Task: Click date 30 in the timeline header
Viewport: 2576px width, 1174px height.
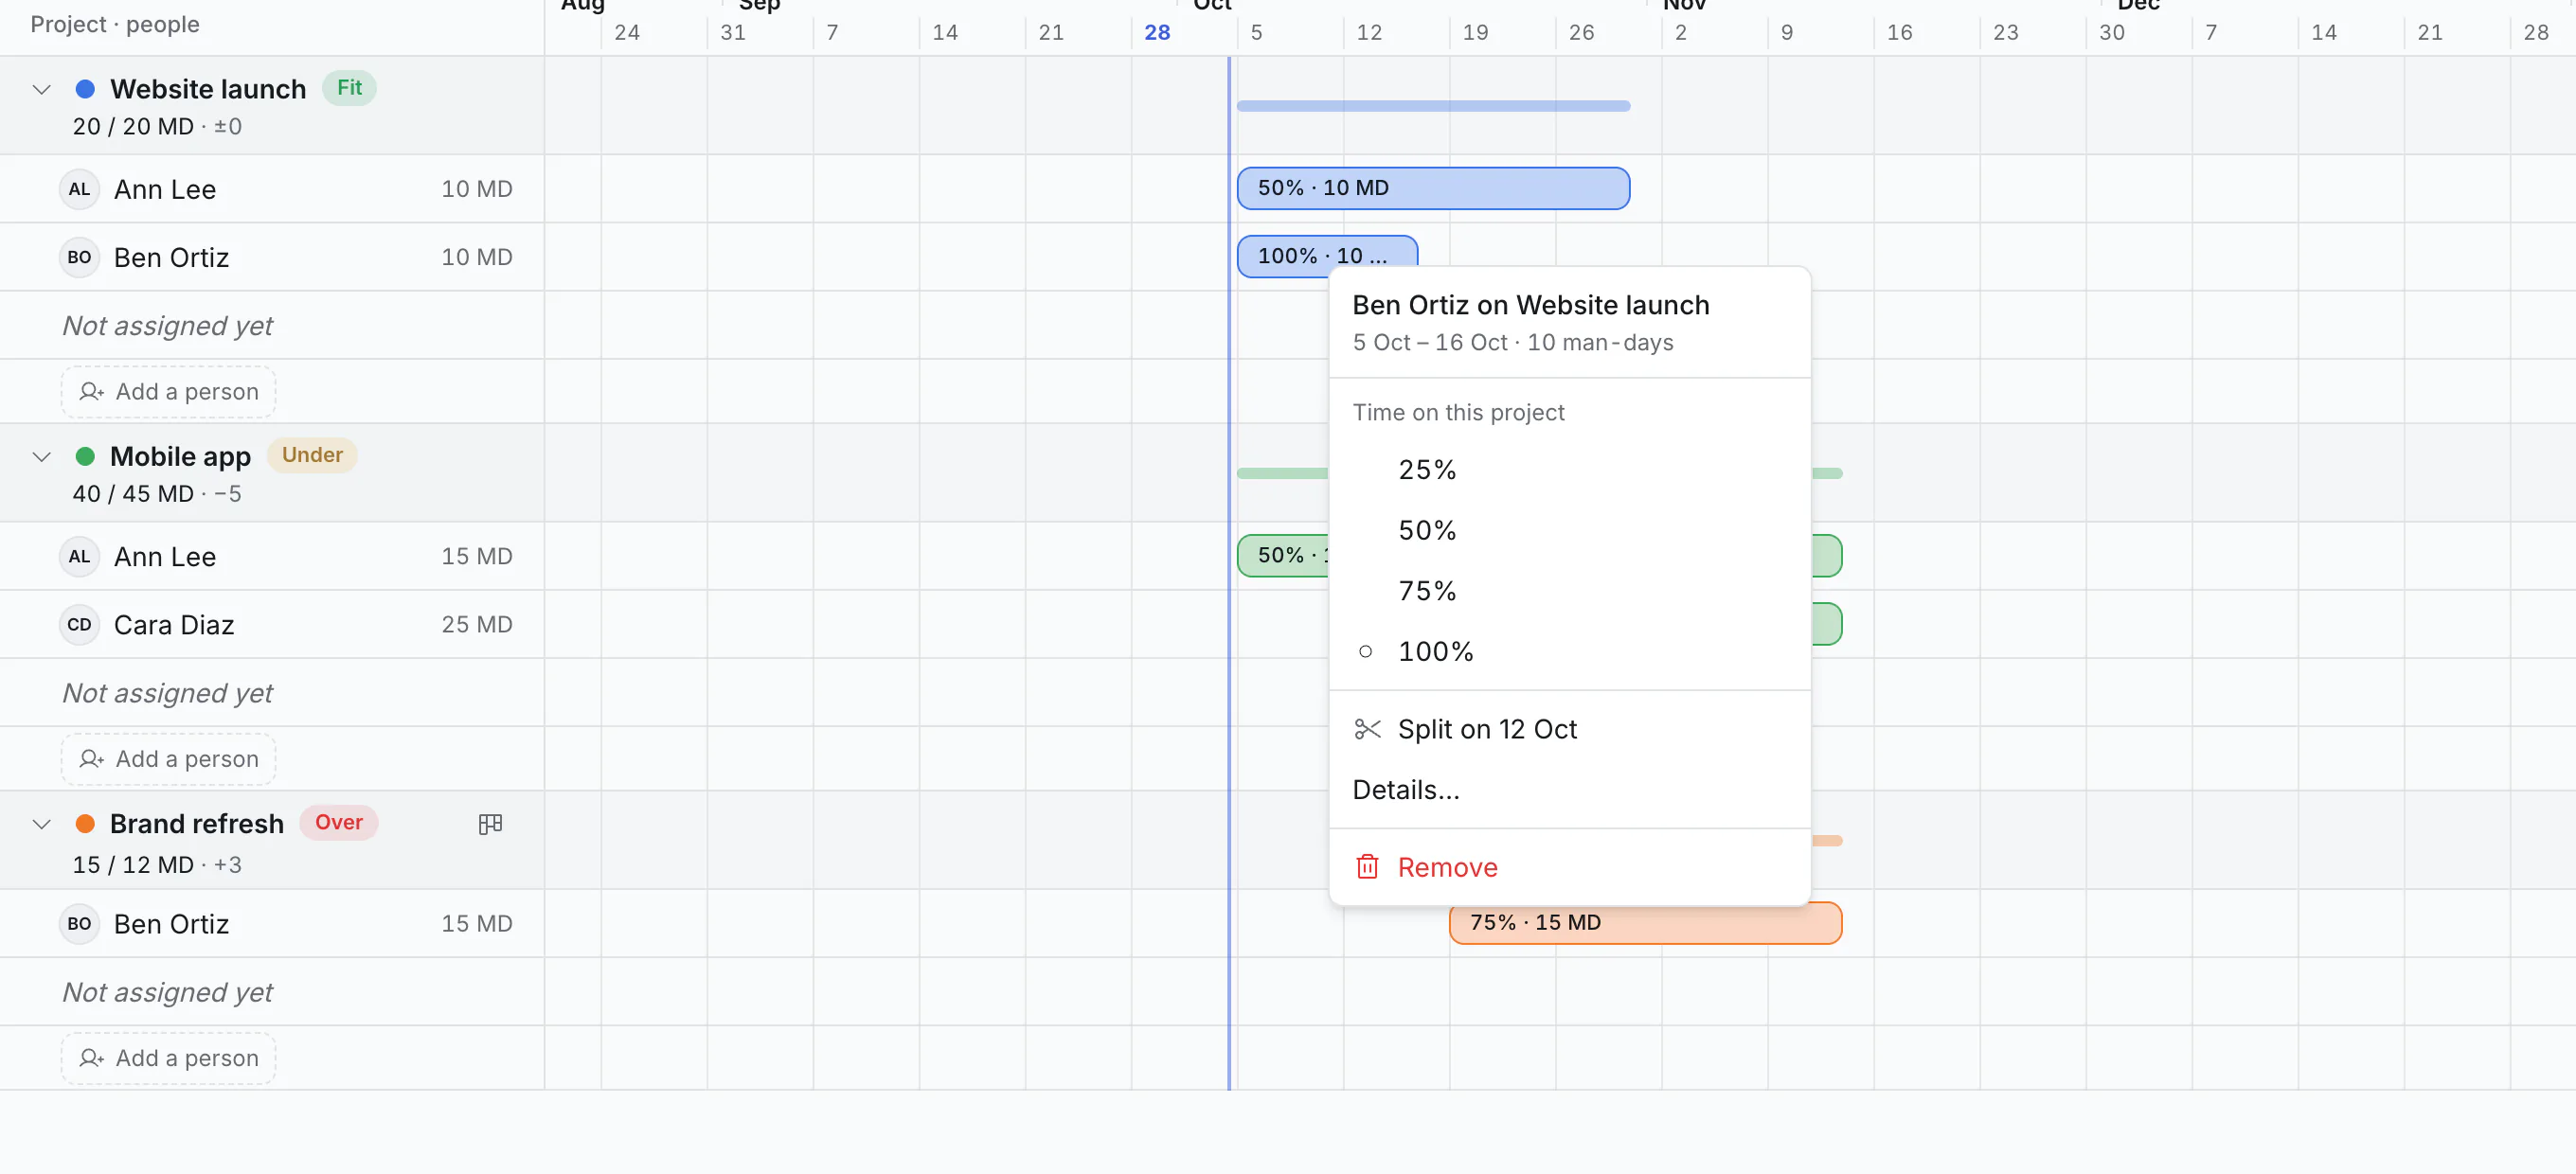Action: click(x=2111, y=33)
